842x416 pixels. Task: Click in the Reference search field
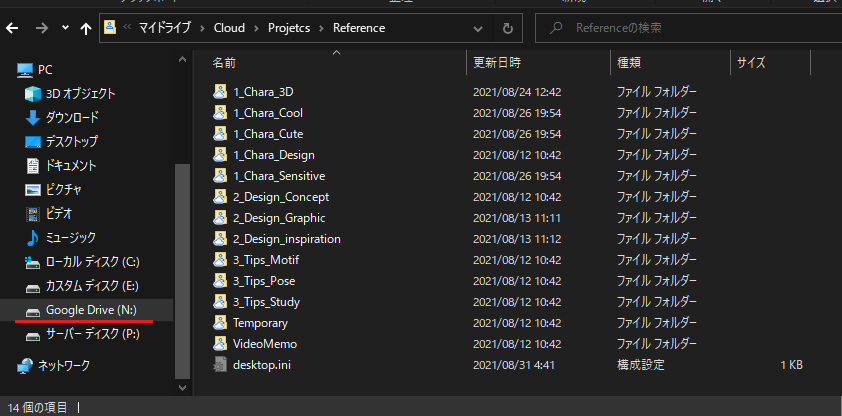688,27
